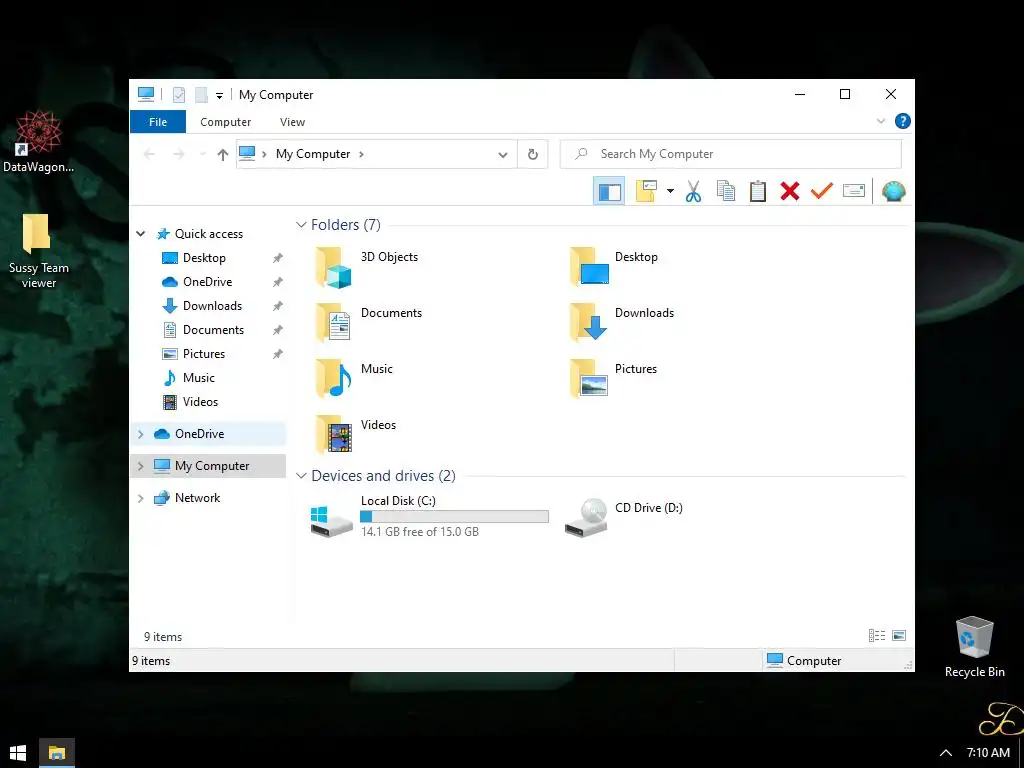Image resolution: width=1024 pixels, height=768 pixels.
Task: Click the Classic Shell seashell icon
Action: coord(893,191)
